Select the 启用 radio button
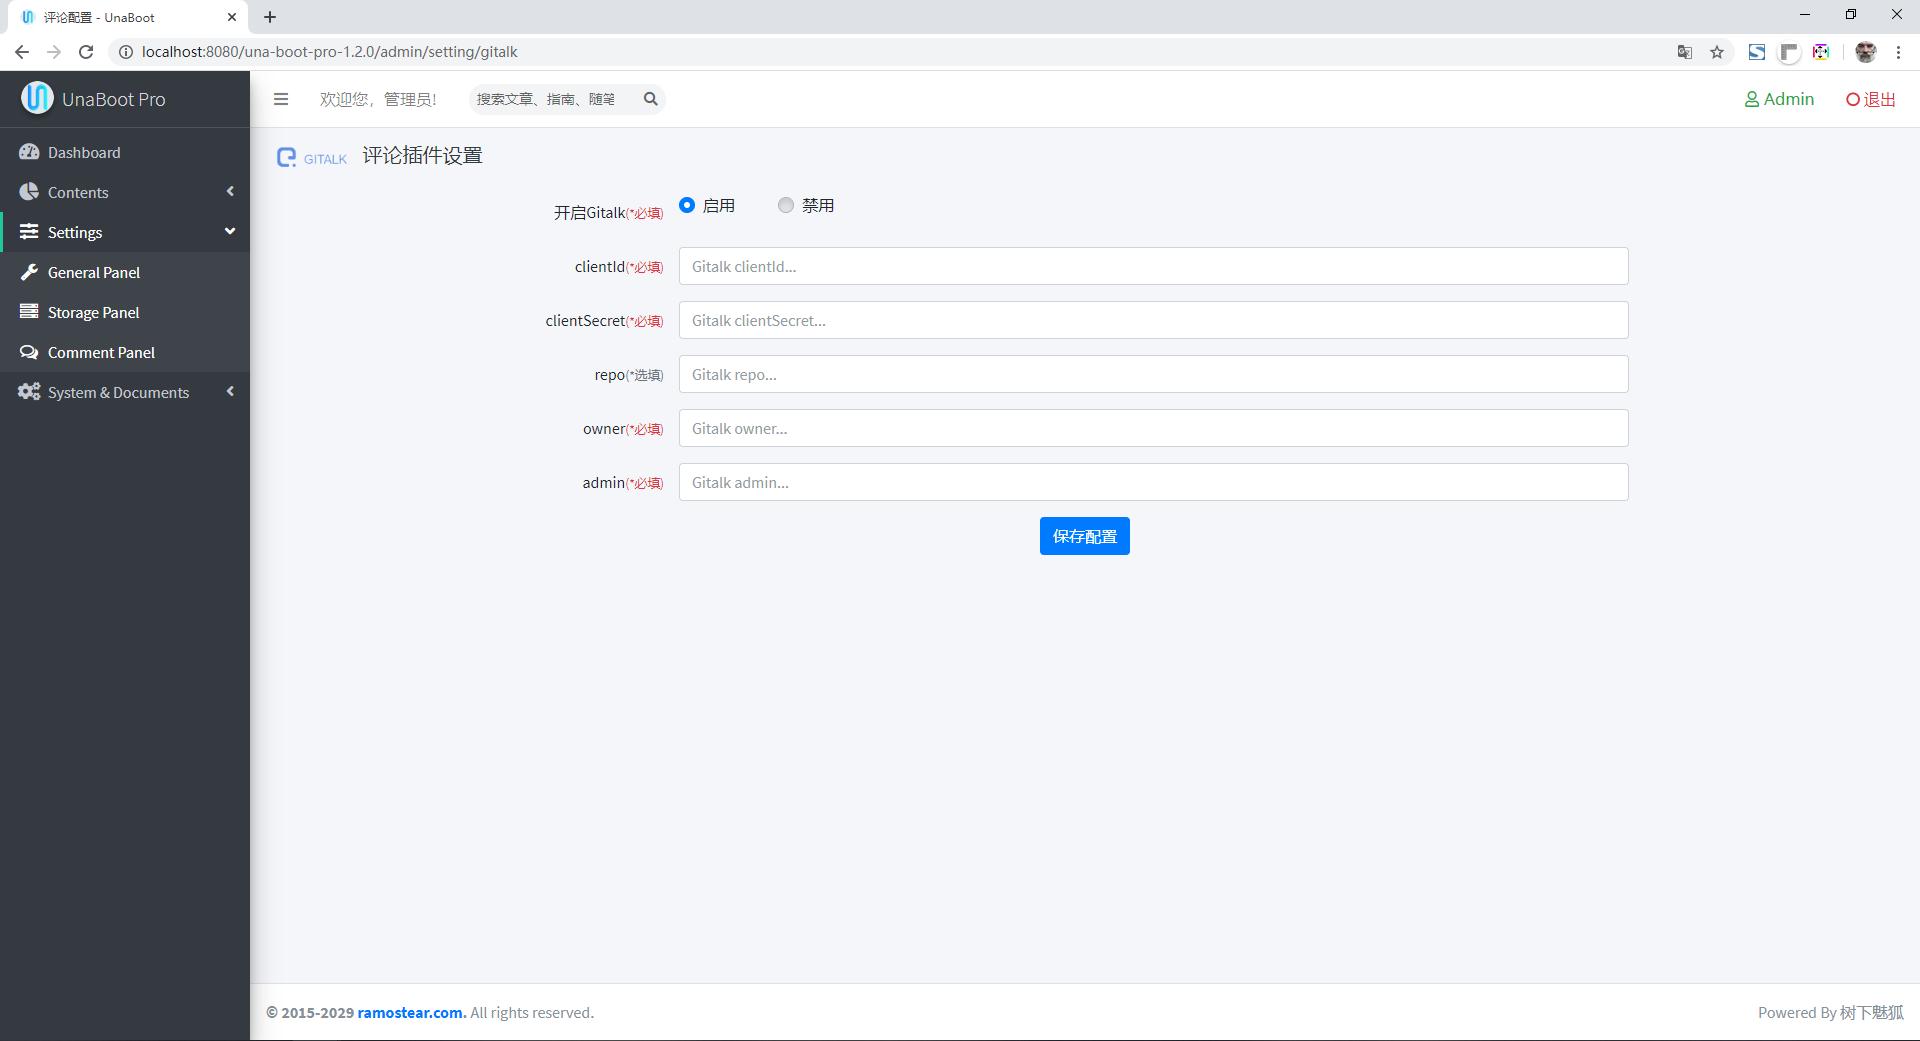This screenshot has height=1041, width=1920. 687,204
